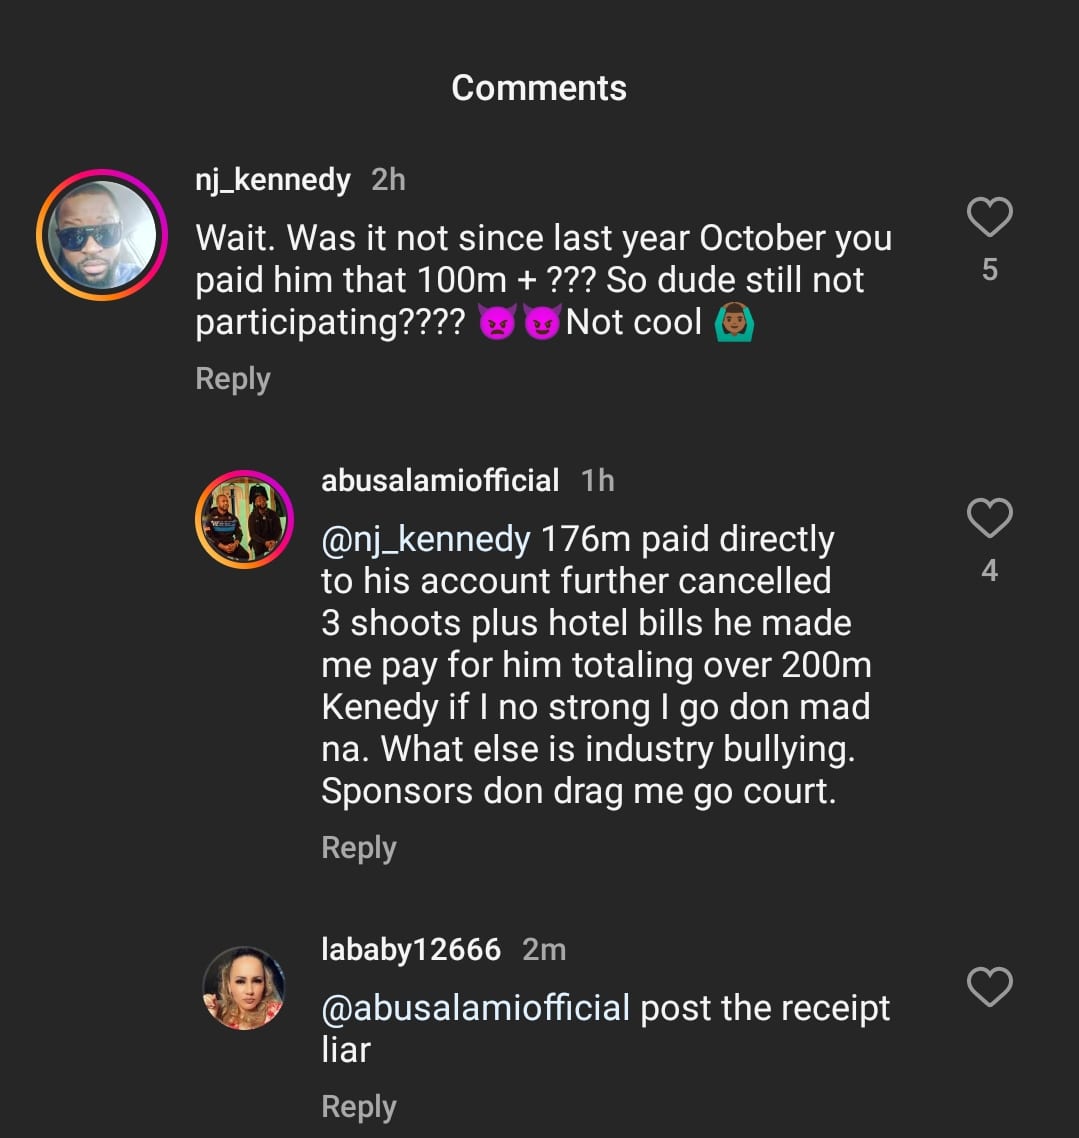The width and height of the screenshot is (1079, 1138).
Task: Tap abusalamiofficial's profile avatar
Action: click(243, 518)
